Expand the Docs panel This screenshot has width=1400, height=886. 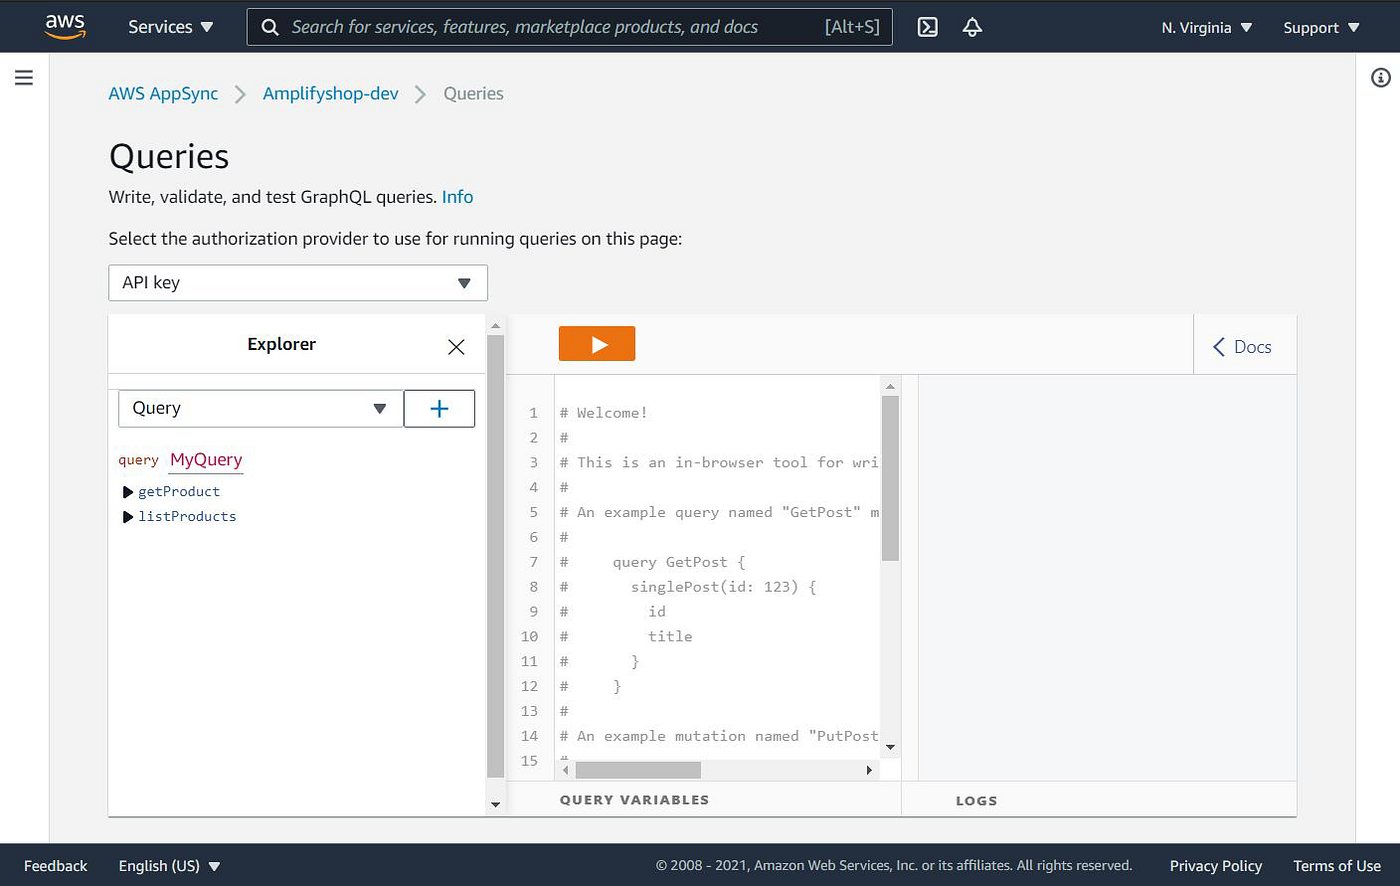1242,347
